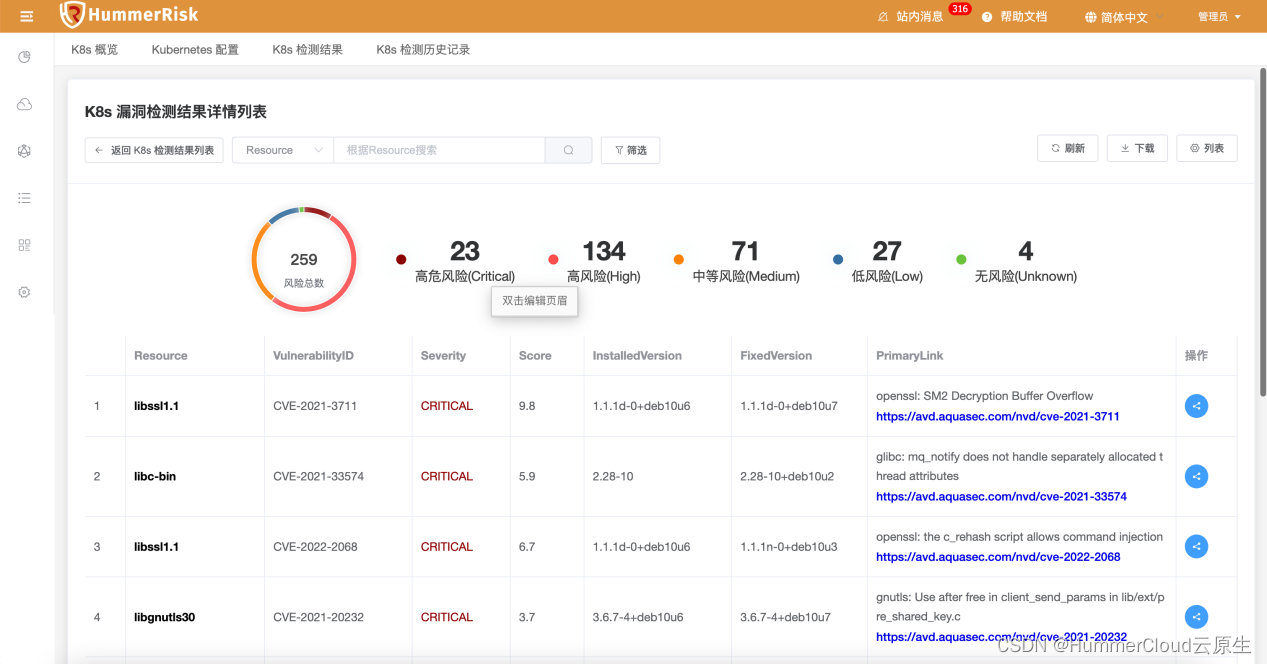Viewport: 1267px width, 664px height.
Task: Click the score 9.8 cell
Action: [527, 406]
